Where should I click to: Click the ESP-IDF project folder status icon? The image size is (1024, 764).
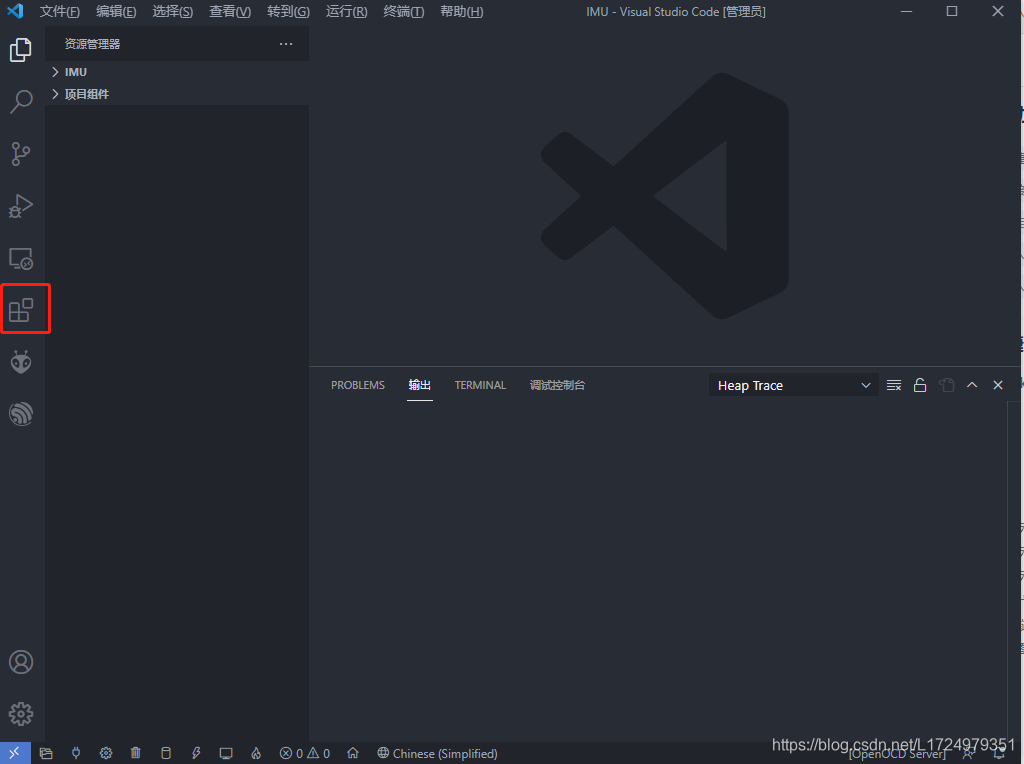(46, 753)
